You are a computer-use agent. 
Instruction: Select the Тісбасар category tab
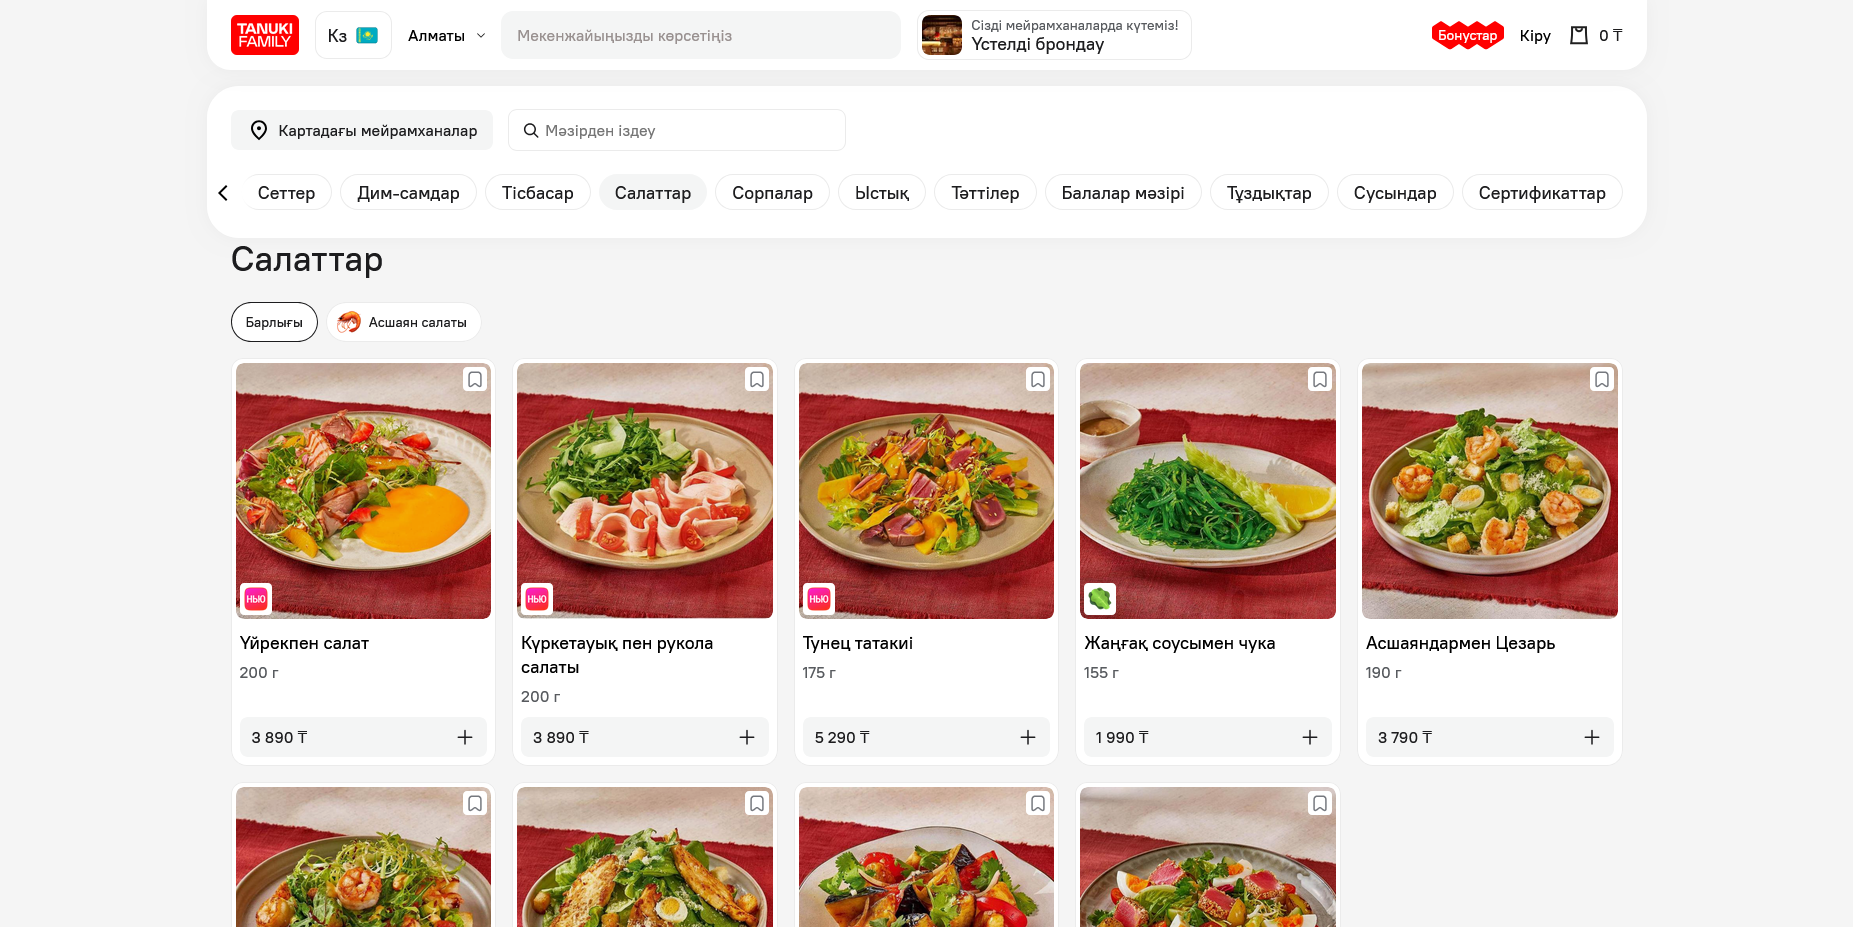(538, 193)
